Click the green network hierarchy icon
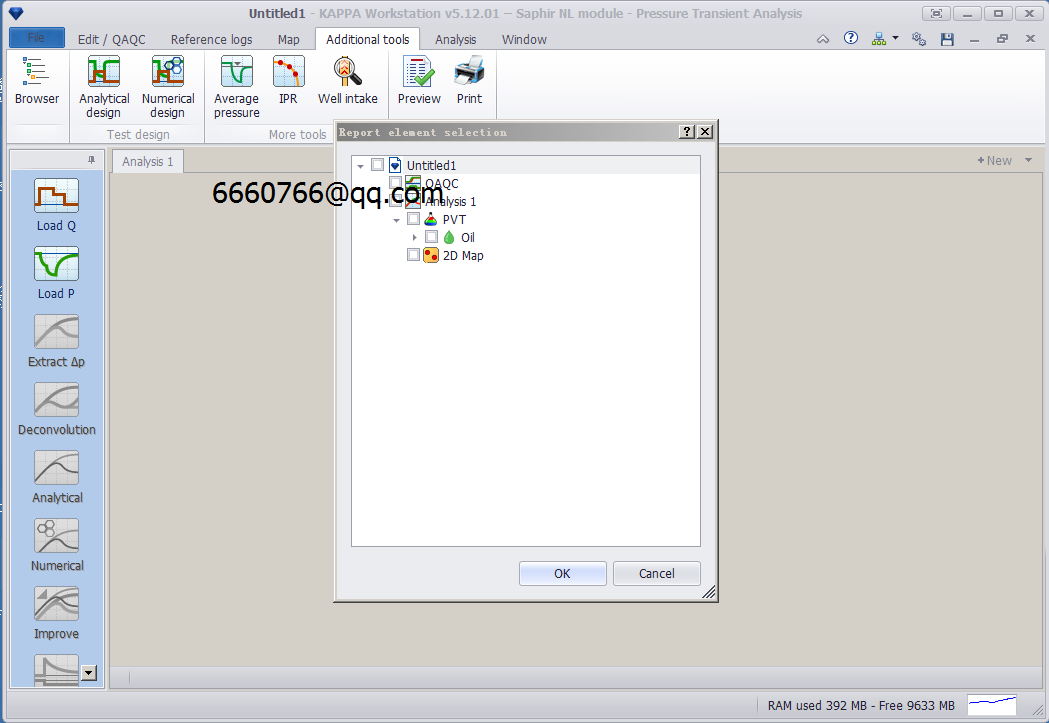 (x=878, y=39)
